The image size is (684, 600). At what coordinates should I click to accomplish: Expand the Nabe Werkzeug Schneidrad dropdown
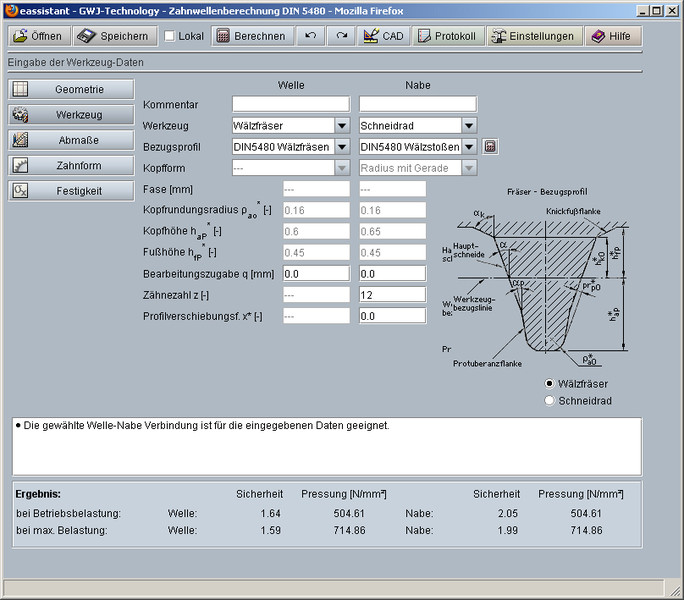click(468, 126)
